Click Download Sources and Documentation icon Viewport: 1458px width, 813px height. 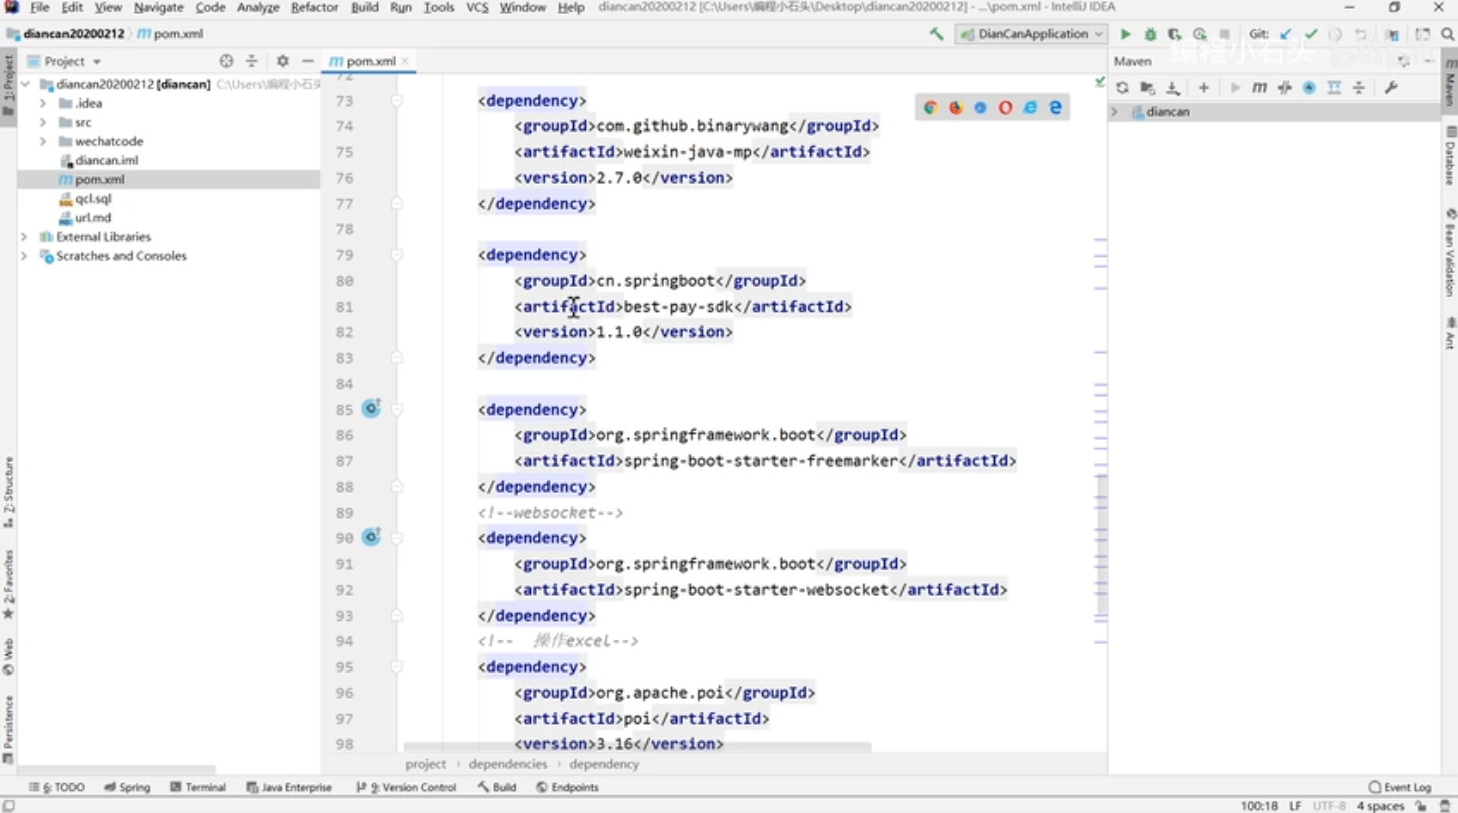click(x=1173, y=88)
